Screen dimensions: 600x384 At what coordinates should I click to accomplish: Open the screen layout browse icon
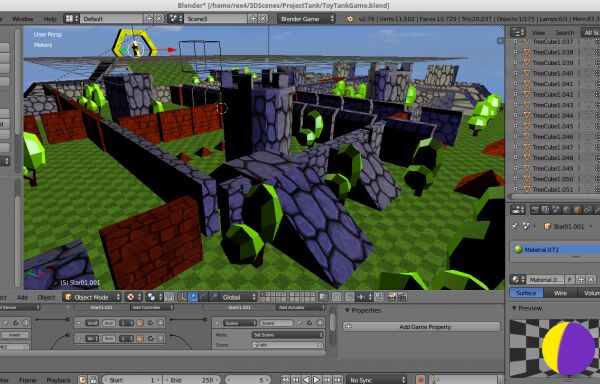click(x=72, y=18)
